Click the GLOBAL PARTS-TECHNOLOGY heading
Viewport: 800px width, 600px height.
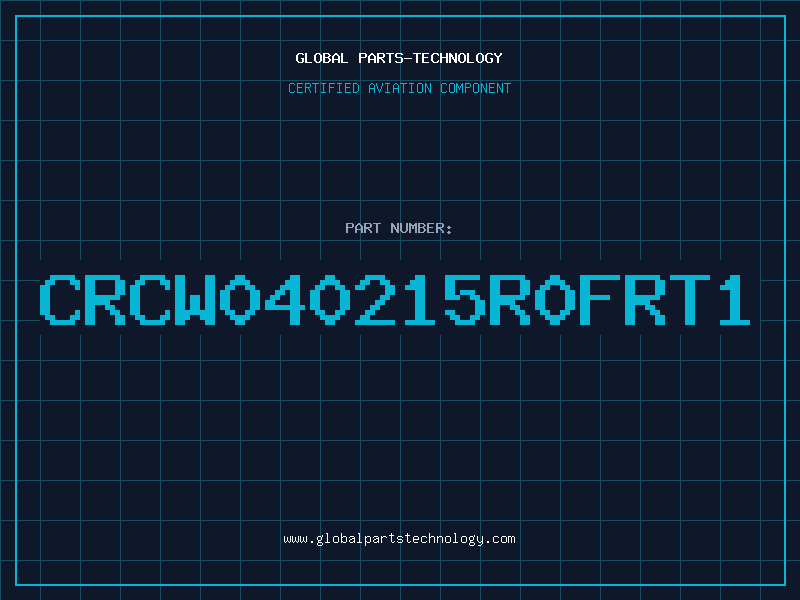tap(399, 58)
